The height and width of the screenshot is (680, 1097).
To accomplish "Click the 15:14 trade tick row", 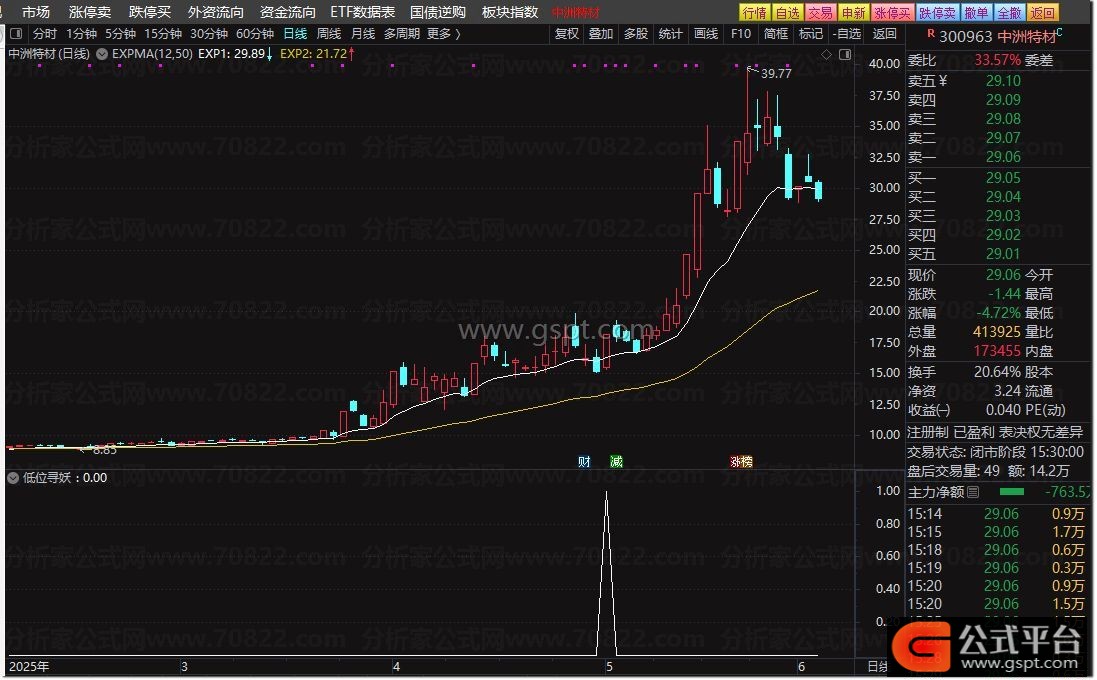I will coord(996,513).
